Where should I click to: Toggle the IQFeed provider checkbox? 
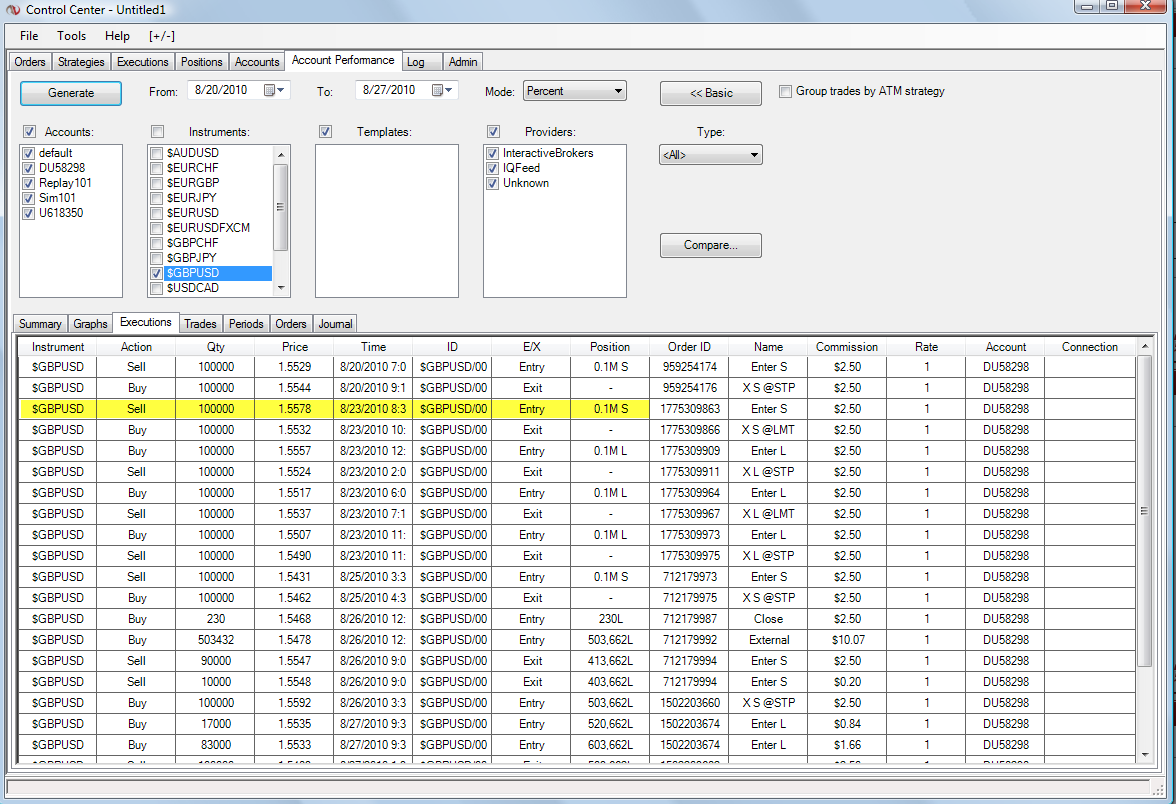coord(492,168)
